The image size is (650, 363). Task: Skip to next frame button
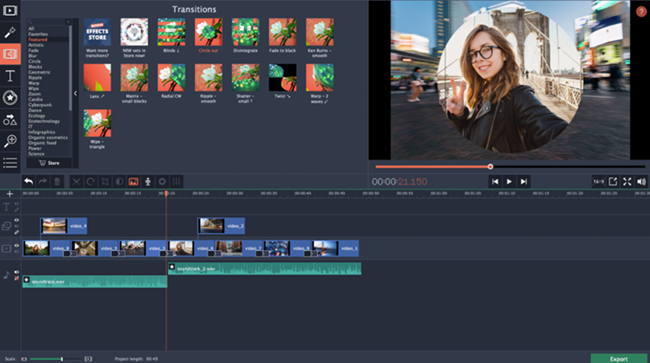[524, 182]
